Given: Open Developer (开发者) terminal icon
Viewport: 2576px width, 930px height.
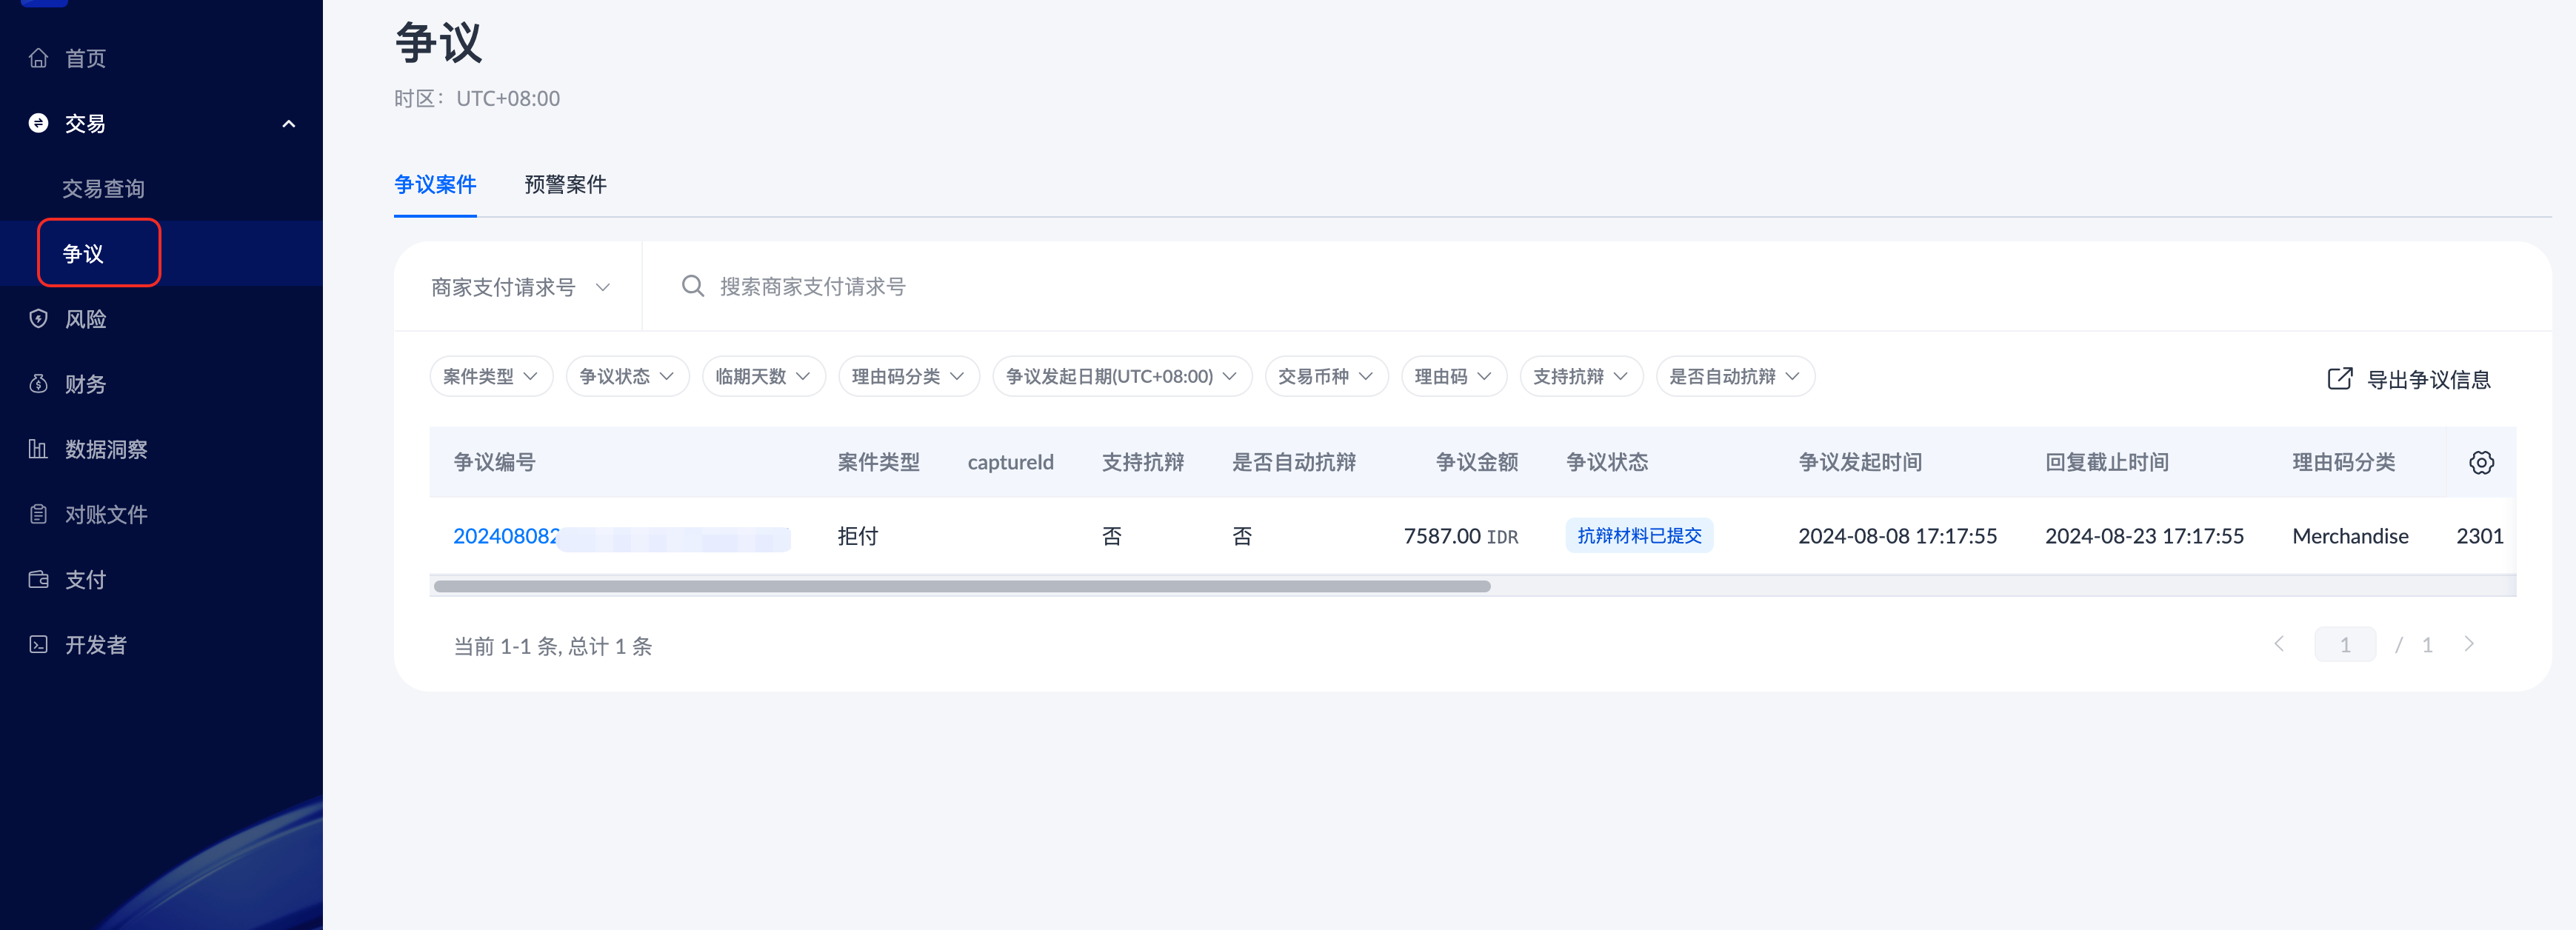Looking at the screenshot, I should coord(38,644).
